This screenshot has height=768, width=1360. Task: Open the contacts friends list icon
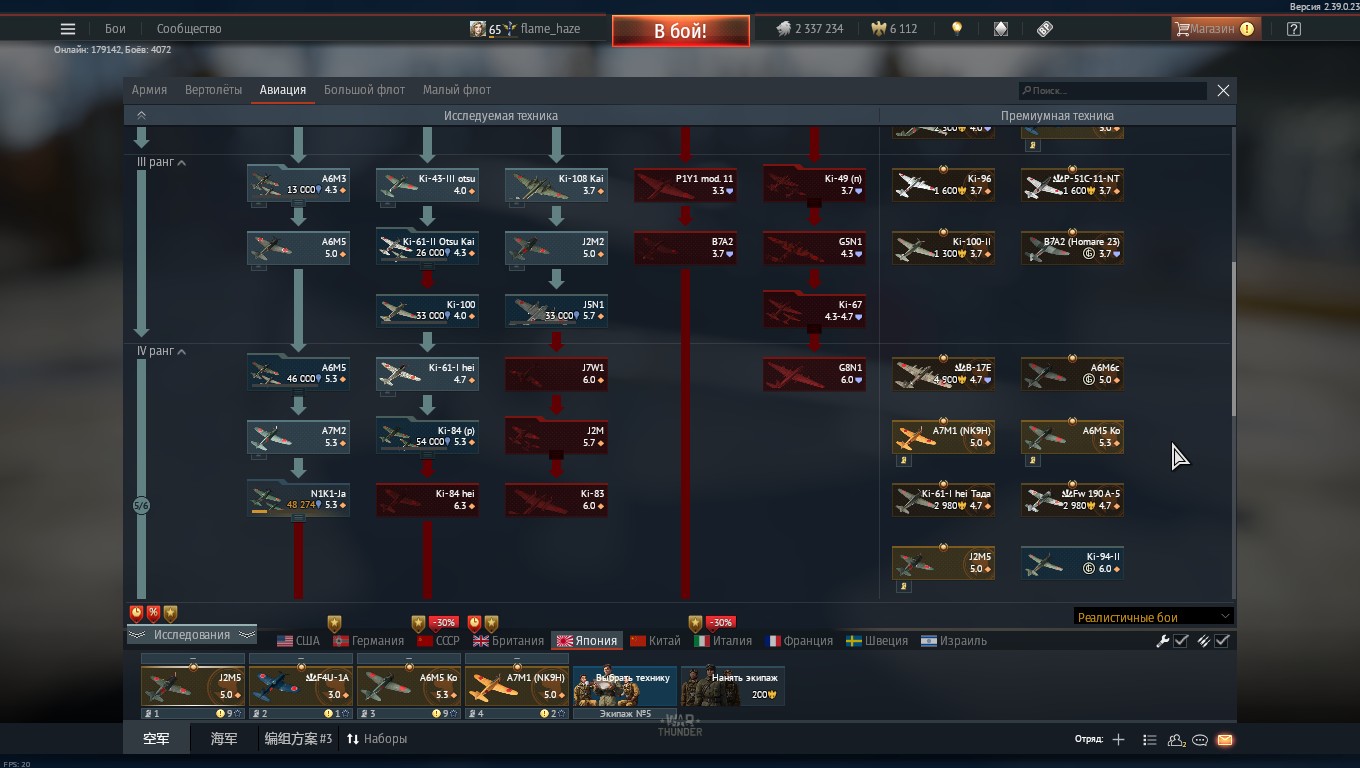tap(1176, 740)
